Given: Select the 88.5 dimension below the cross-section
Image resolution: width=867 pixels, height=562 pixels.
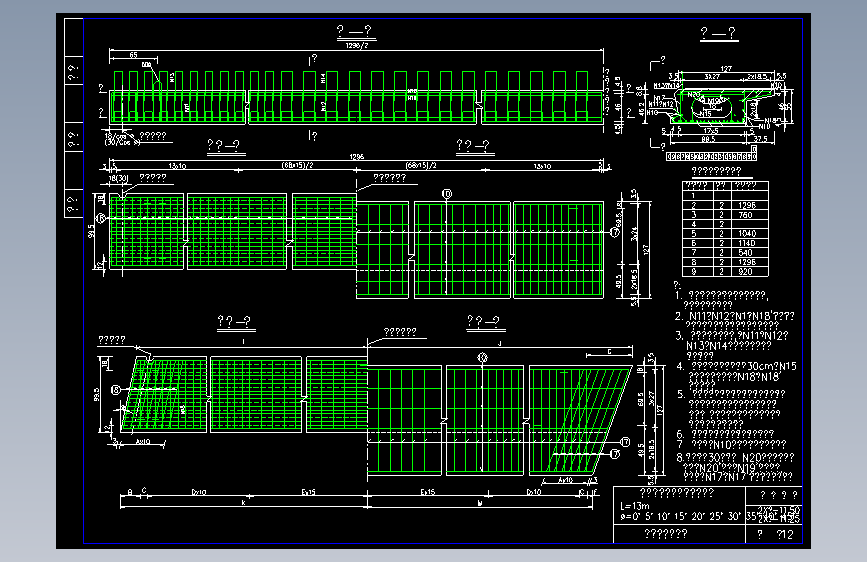Looking at the screenshot, I should click(708, 139).
